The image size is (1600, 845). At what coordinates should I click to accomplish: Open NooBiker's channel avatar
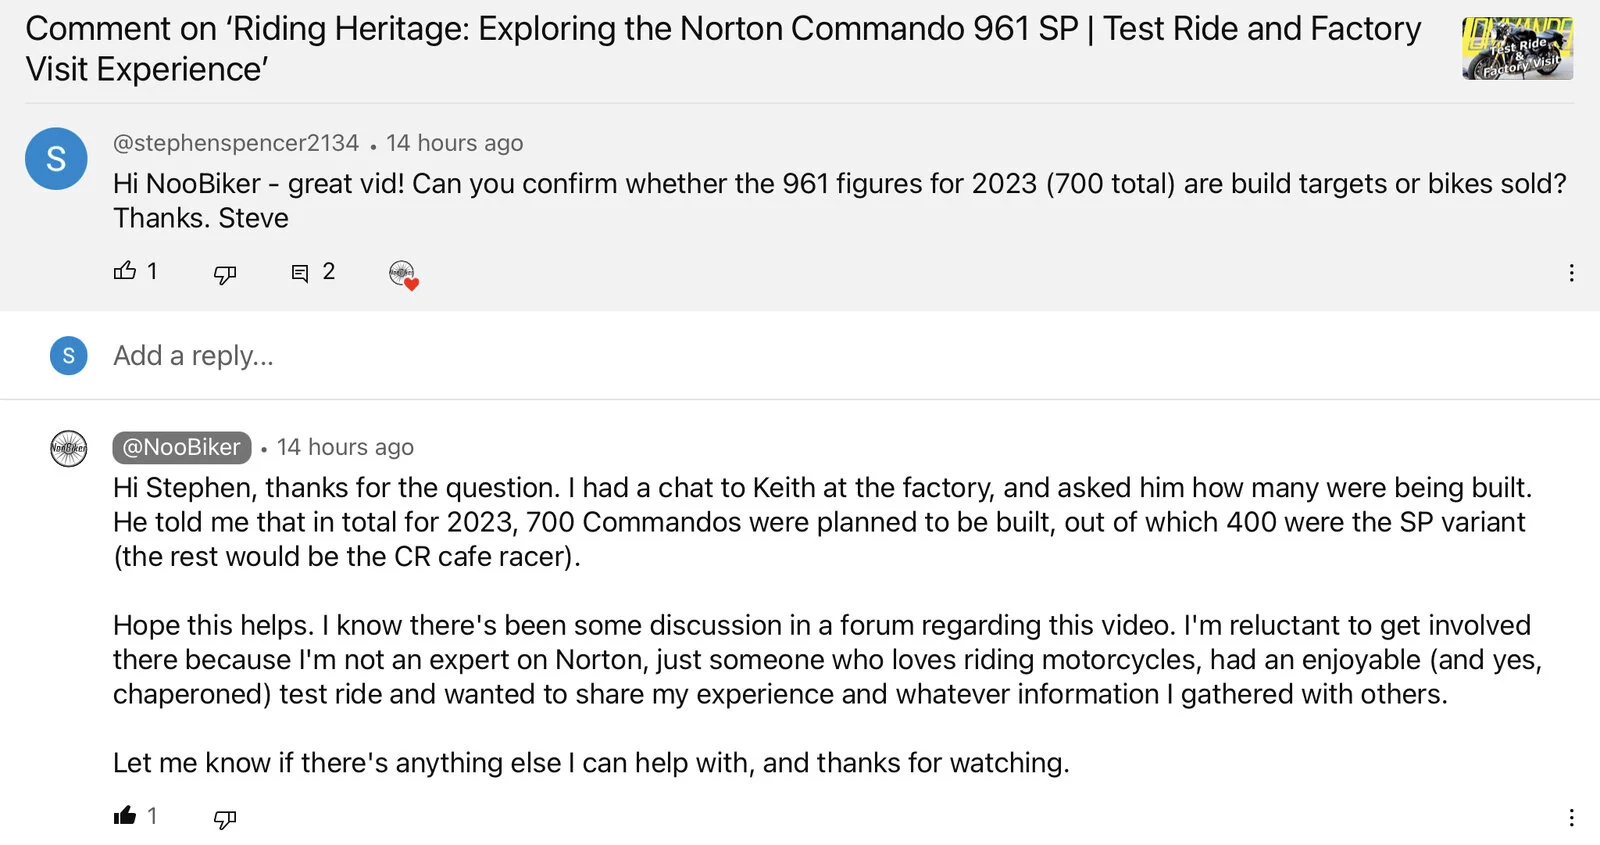[66, 448]
